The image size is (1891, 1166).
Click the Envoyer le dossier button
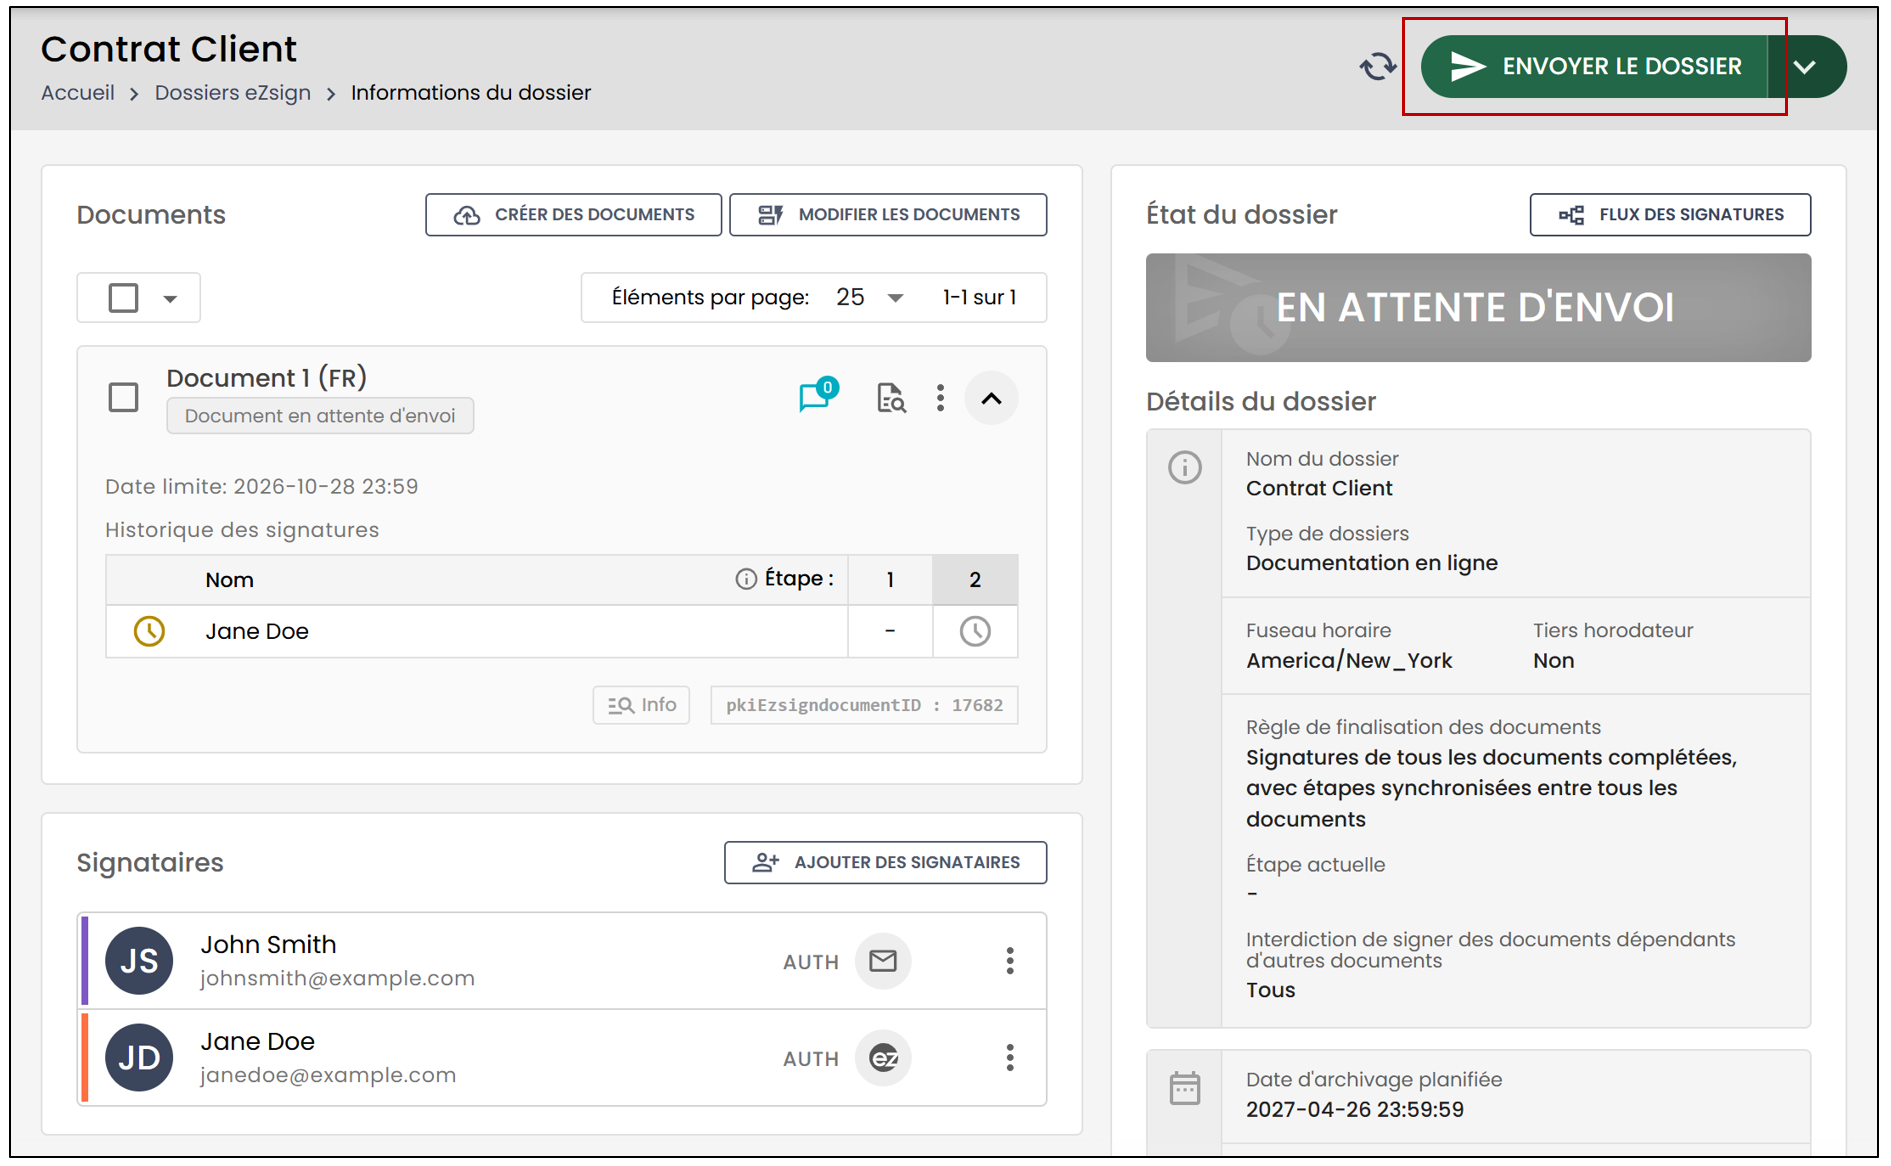(x=1594, y=67)
